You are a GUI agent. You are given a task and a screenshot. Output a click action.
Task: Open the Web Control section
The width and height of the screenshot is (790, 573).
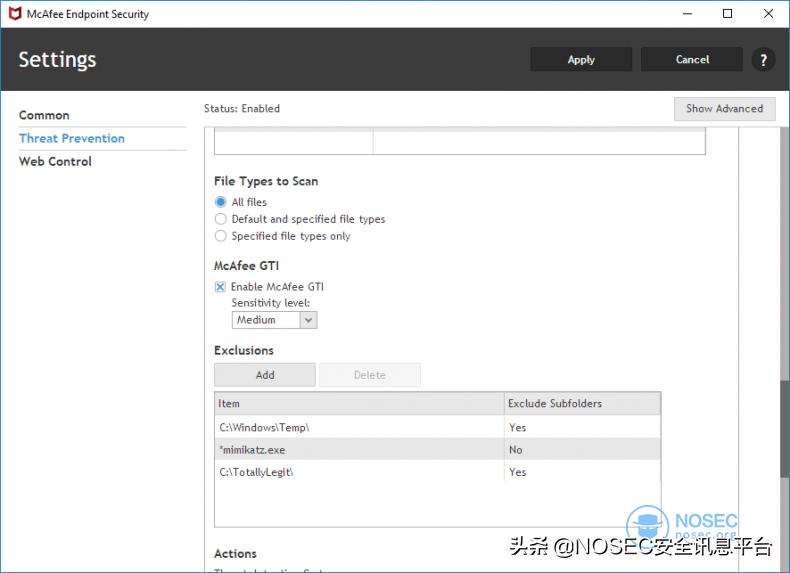55,162
